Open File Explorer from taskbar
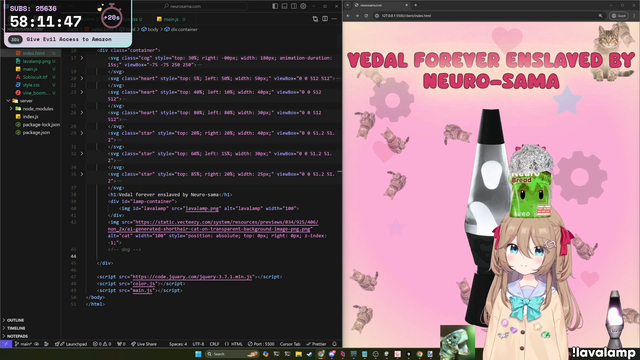The image size is (640, 360). 298,354
